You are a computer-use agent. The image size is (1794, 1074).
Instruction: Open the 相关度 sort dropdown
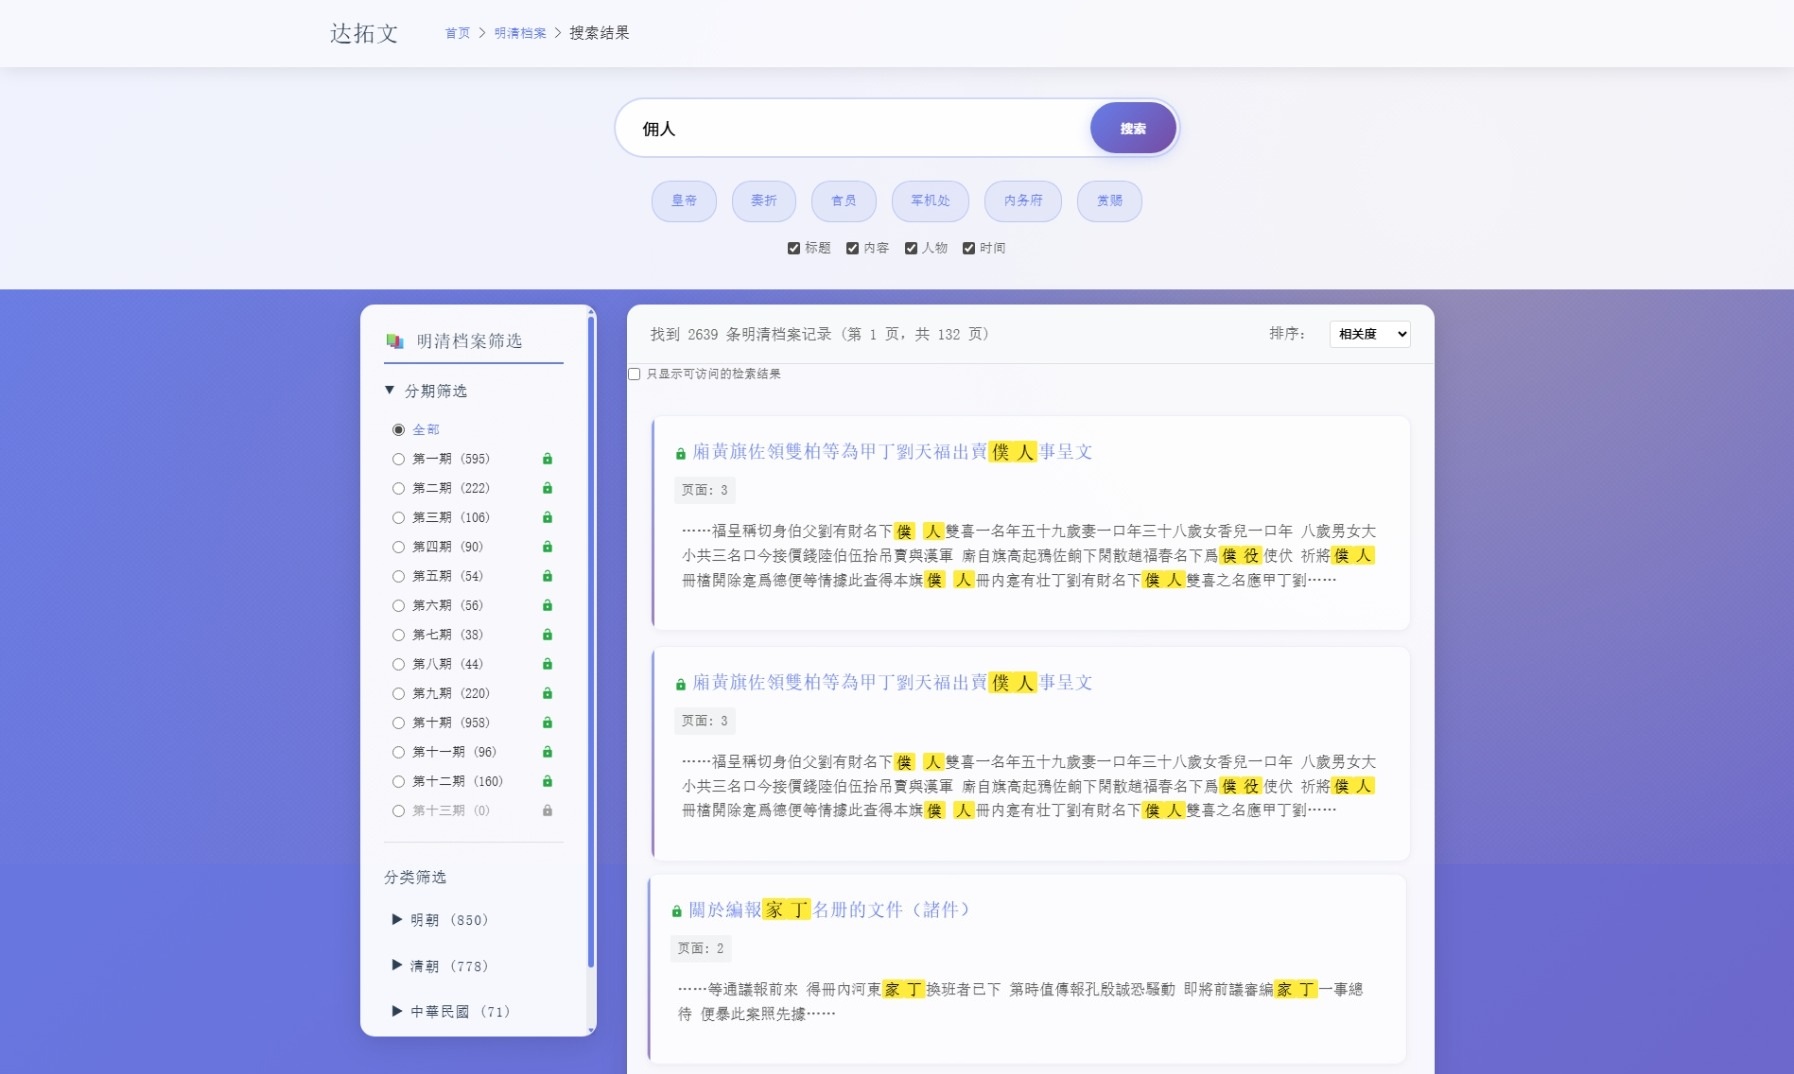(x=1369, y=334)
